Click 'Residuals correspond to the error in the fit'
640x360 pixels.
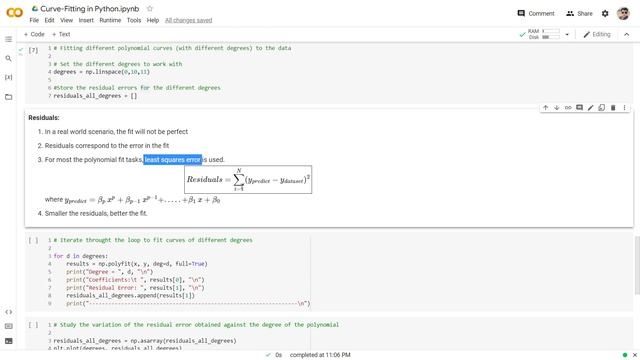click(107, 146)
